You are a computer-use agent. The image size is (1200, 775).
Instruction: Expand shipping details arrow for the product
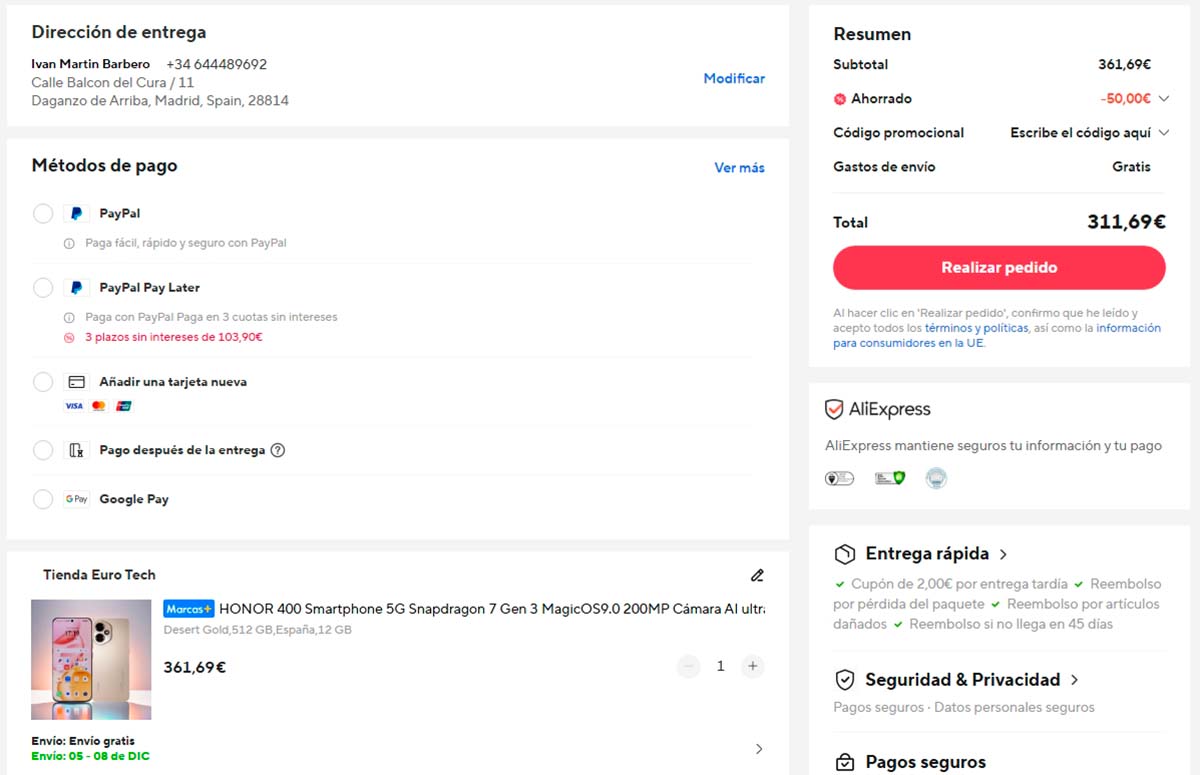(x=759, y=748)
